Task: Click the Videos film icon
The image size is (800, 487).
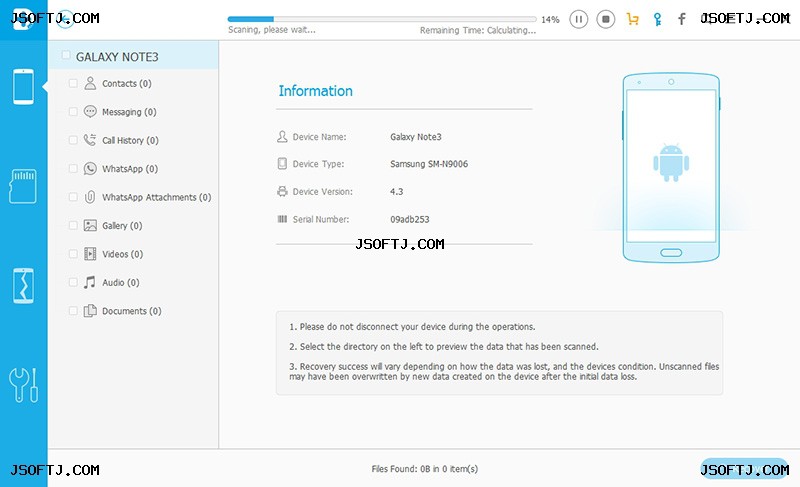Action: pos(90,253)
